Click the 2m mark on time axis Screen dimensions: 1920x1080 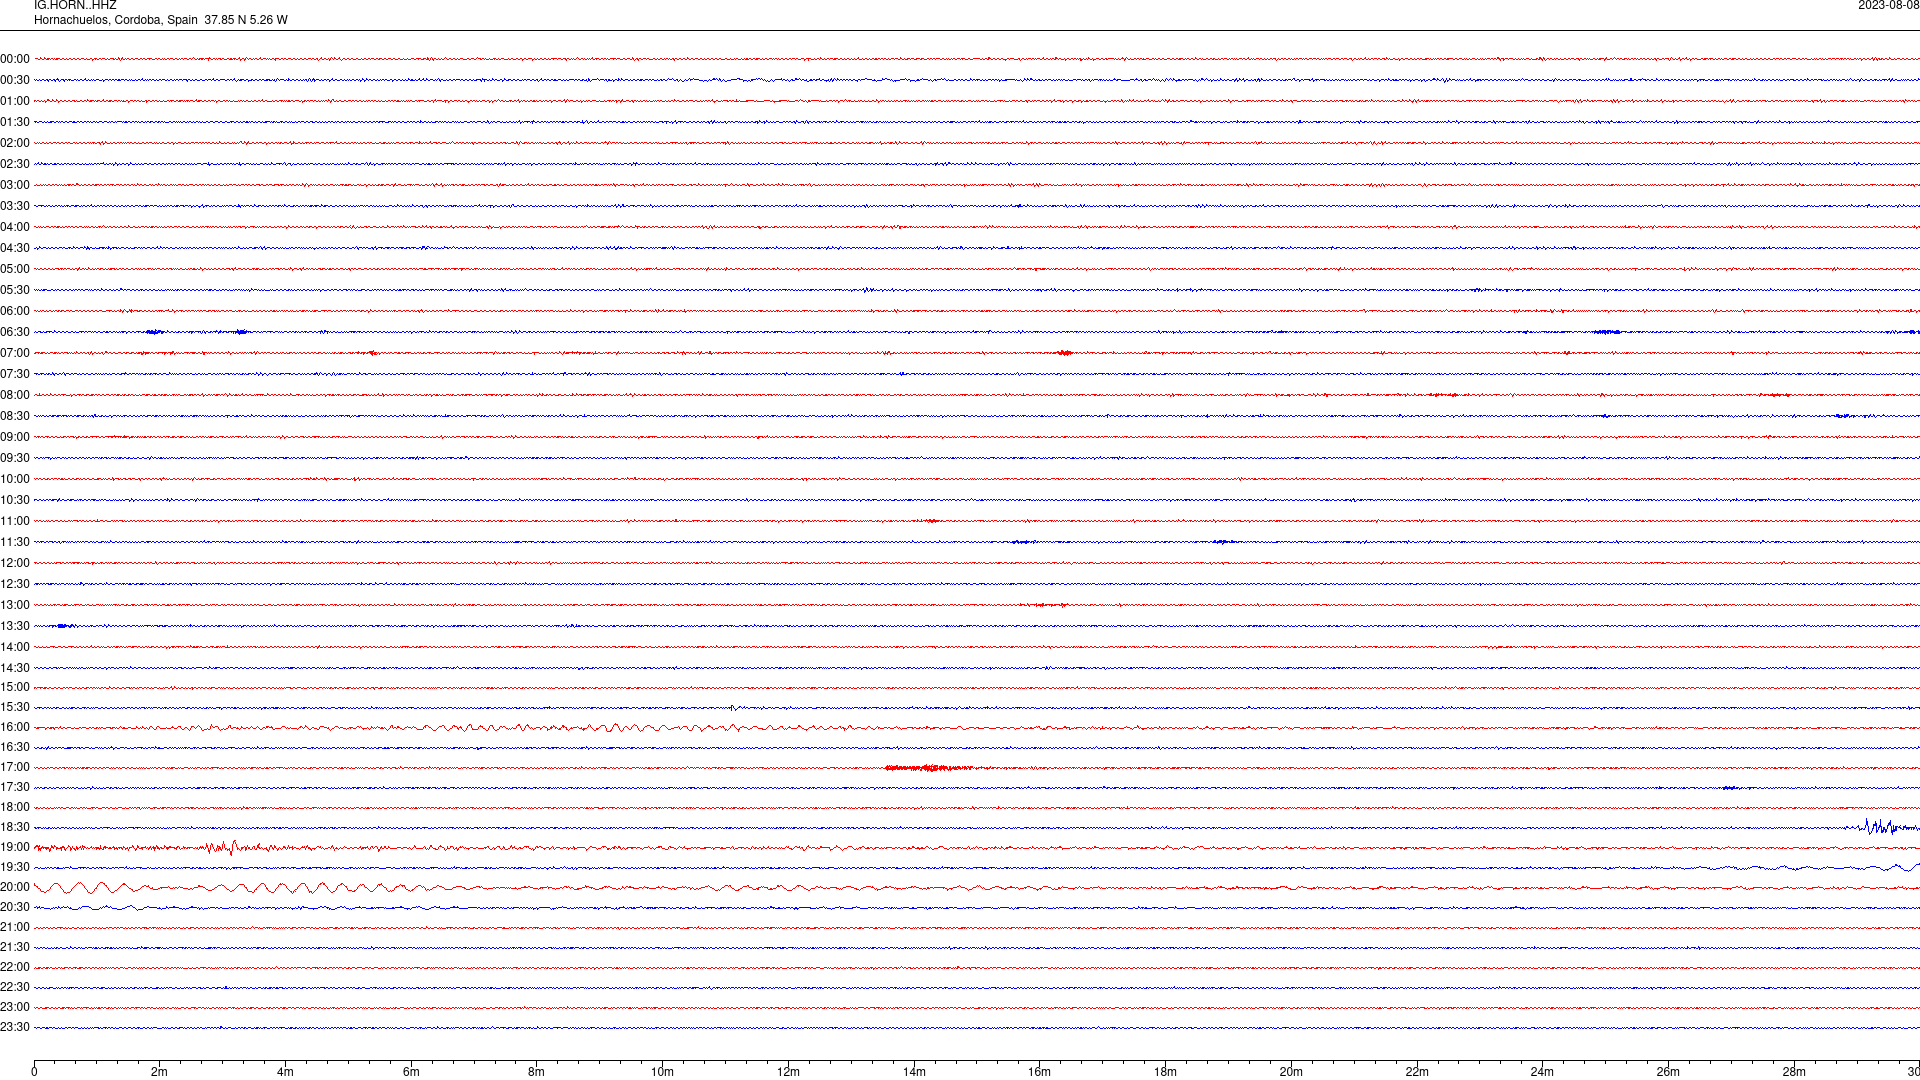click(160, 1072)
